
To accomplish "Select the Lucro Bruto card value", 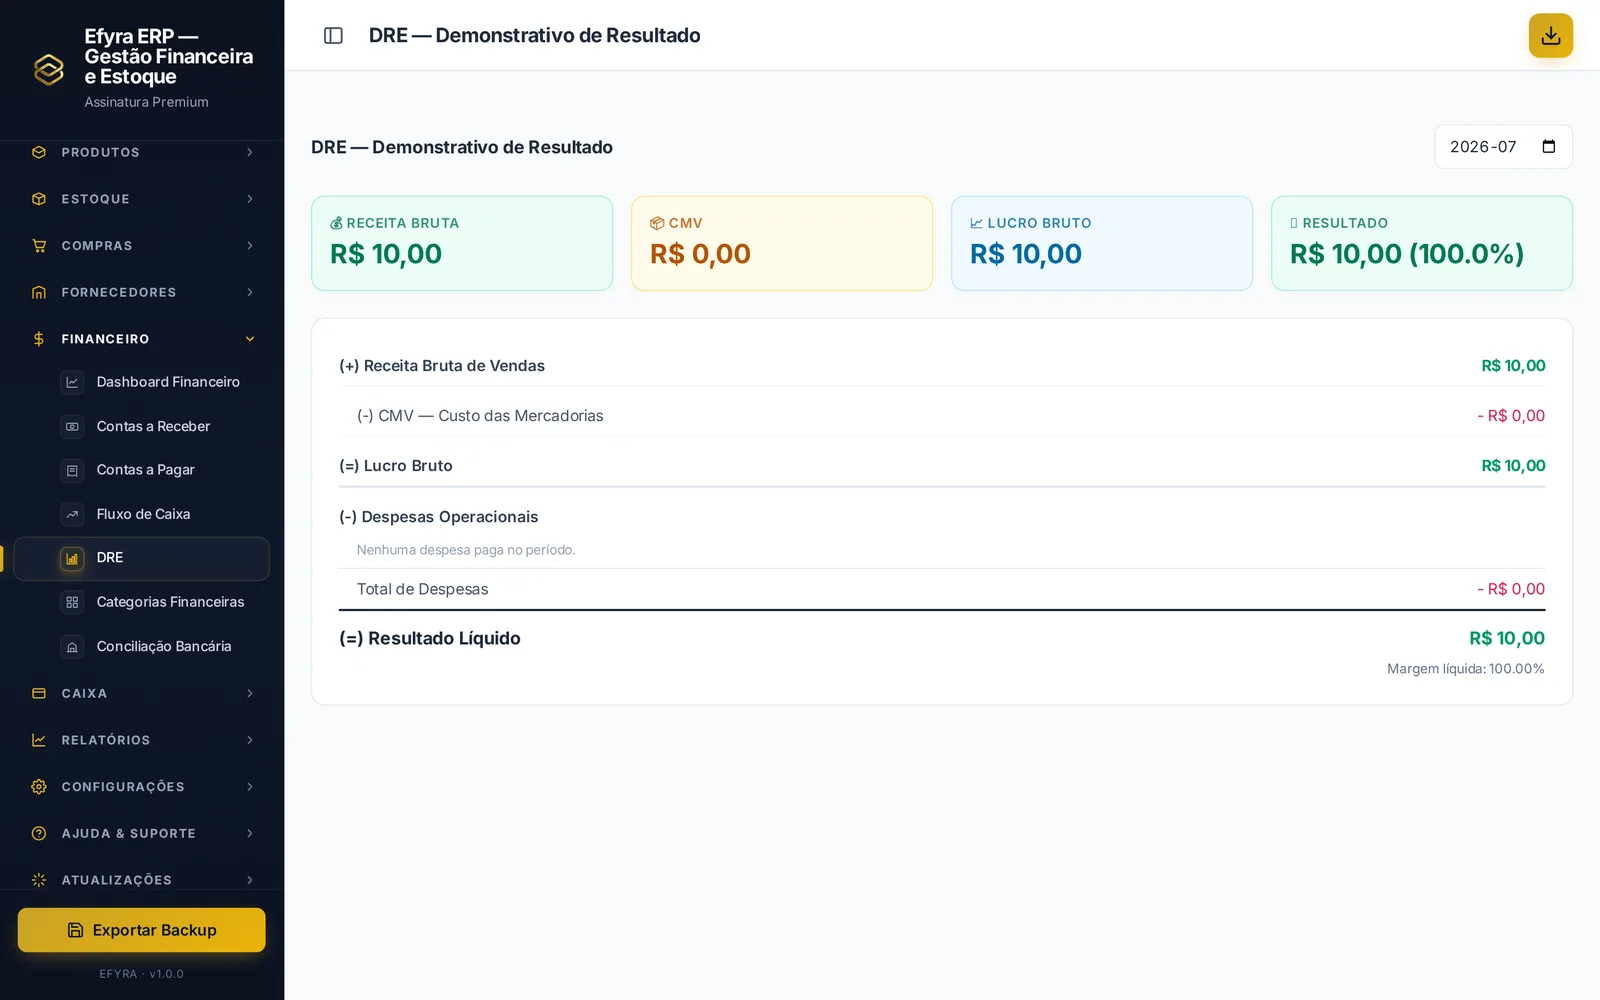I will click(x=1026, y=254).
